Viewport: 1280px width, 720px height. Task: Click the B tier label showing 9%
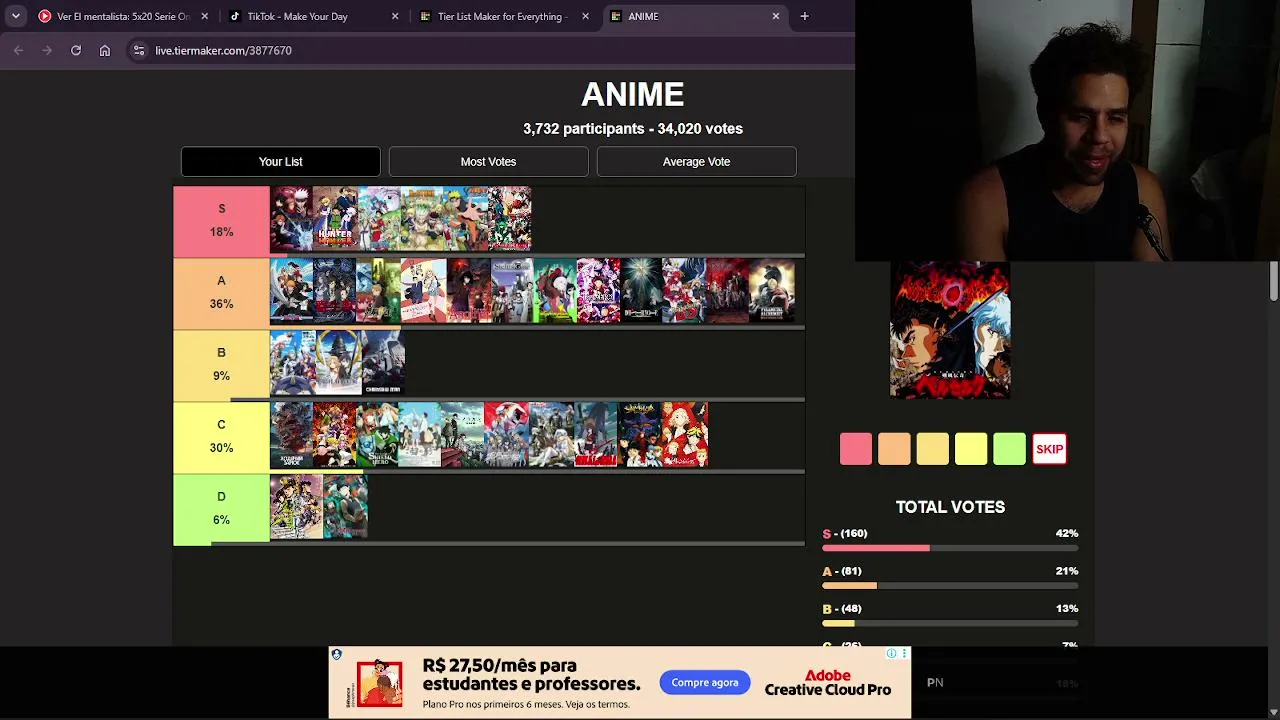click(x=221, y=364)
